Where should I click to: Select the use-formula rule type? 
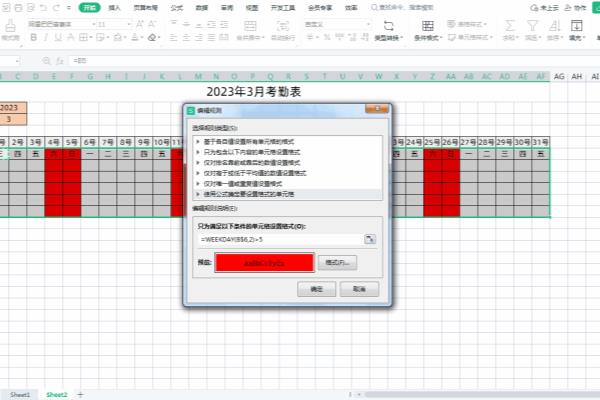tap(287, 194)
